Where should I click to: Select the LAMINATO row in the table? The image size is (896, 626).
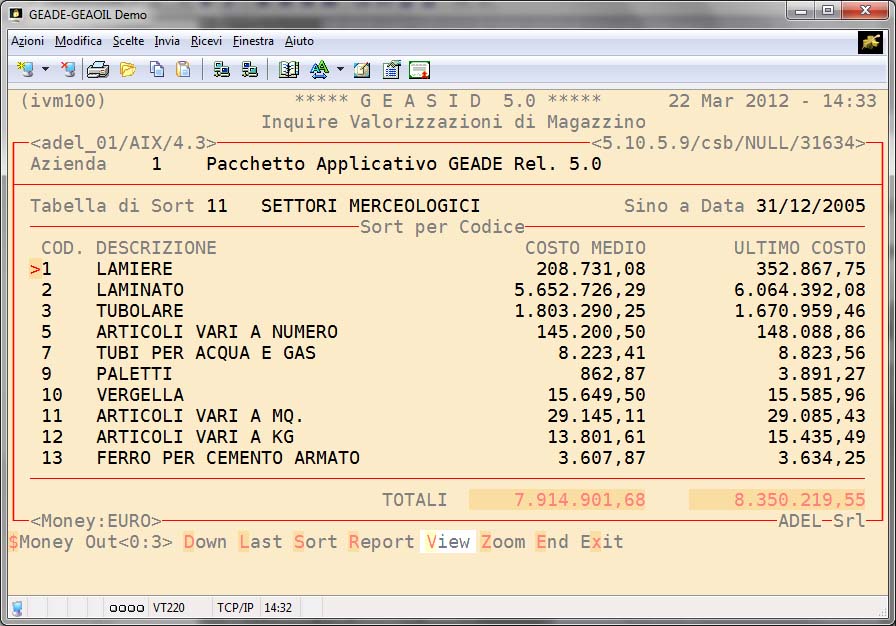140,290
